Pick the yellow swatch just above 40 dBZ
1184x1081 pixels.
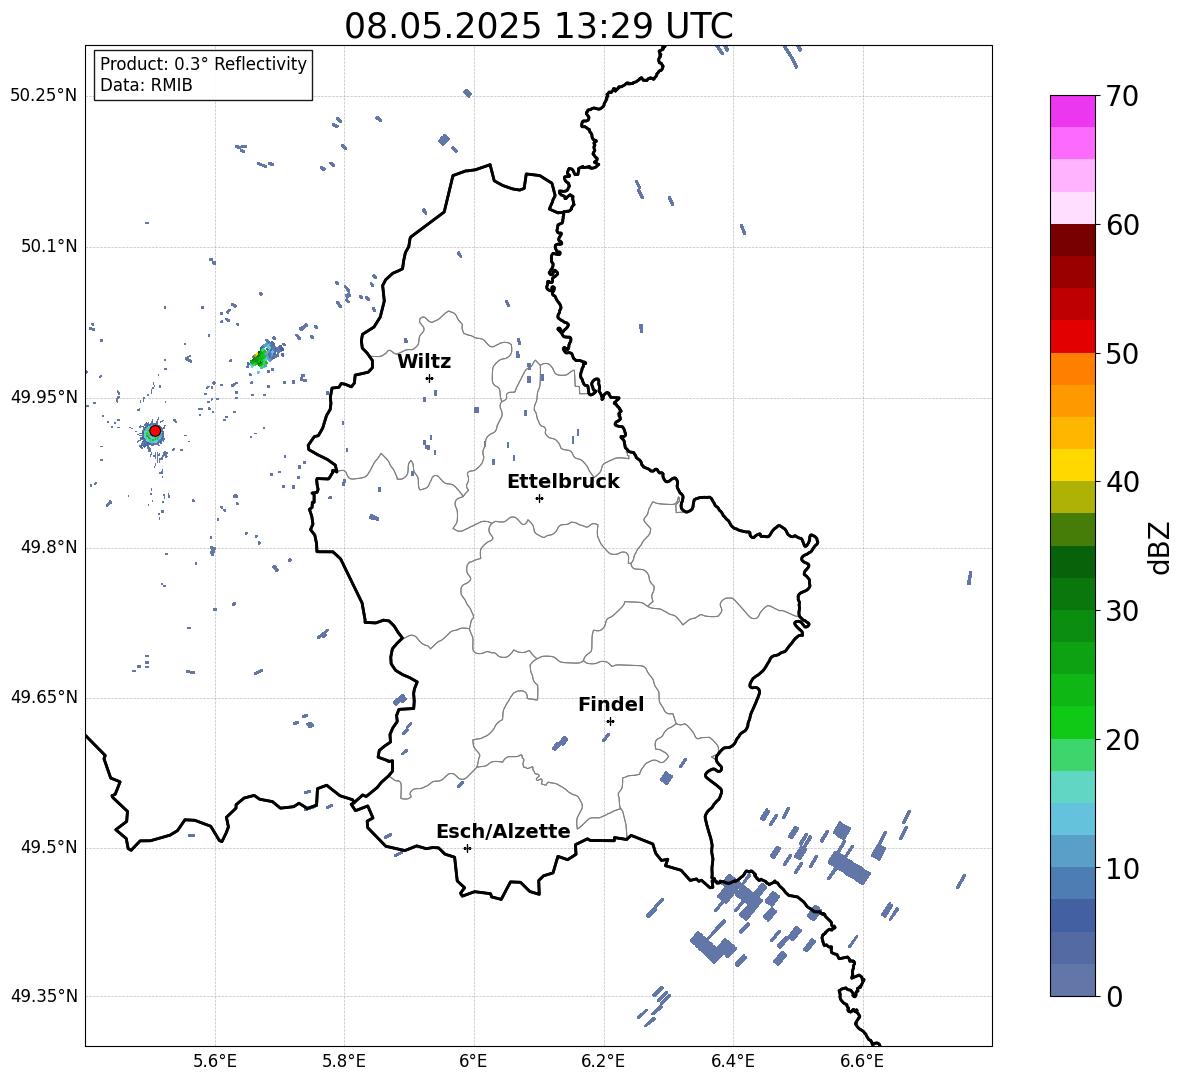click(x=1072, y=465)
